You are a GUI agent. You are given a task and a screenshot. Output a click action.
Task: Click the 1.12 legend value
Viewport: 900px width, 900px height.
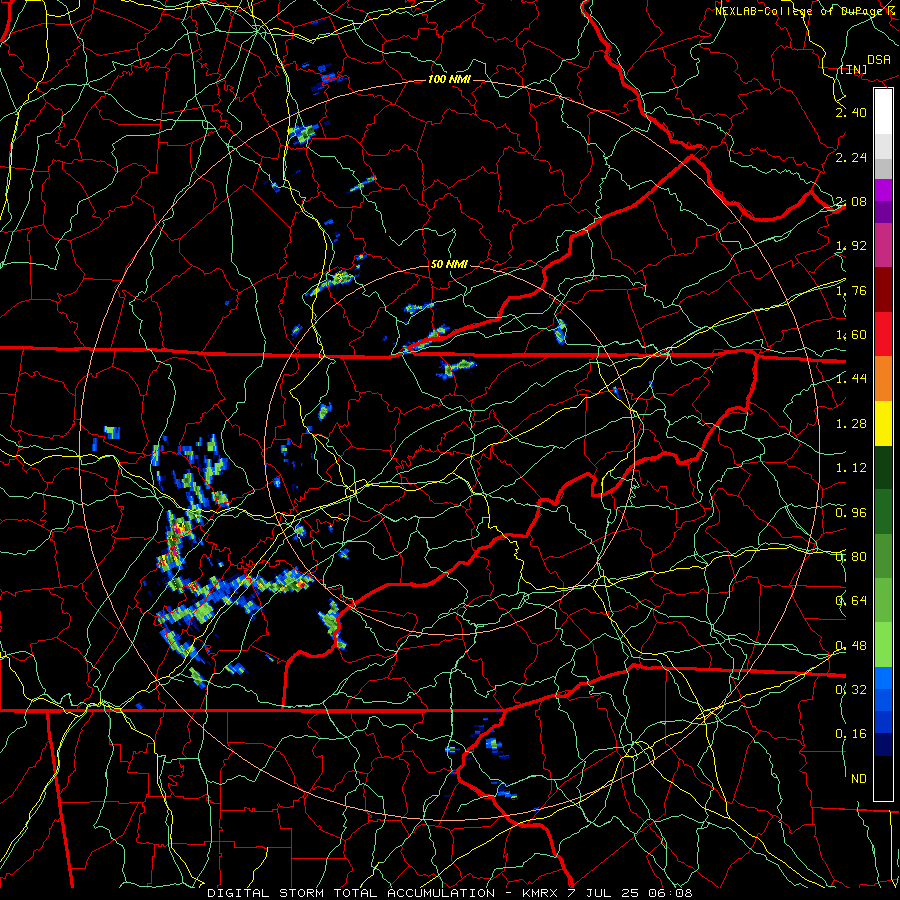[x=851, y=468]
